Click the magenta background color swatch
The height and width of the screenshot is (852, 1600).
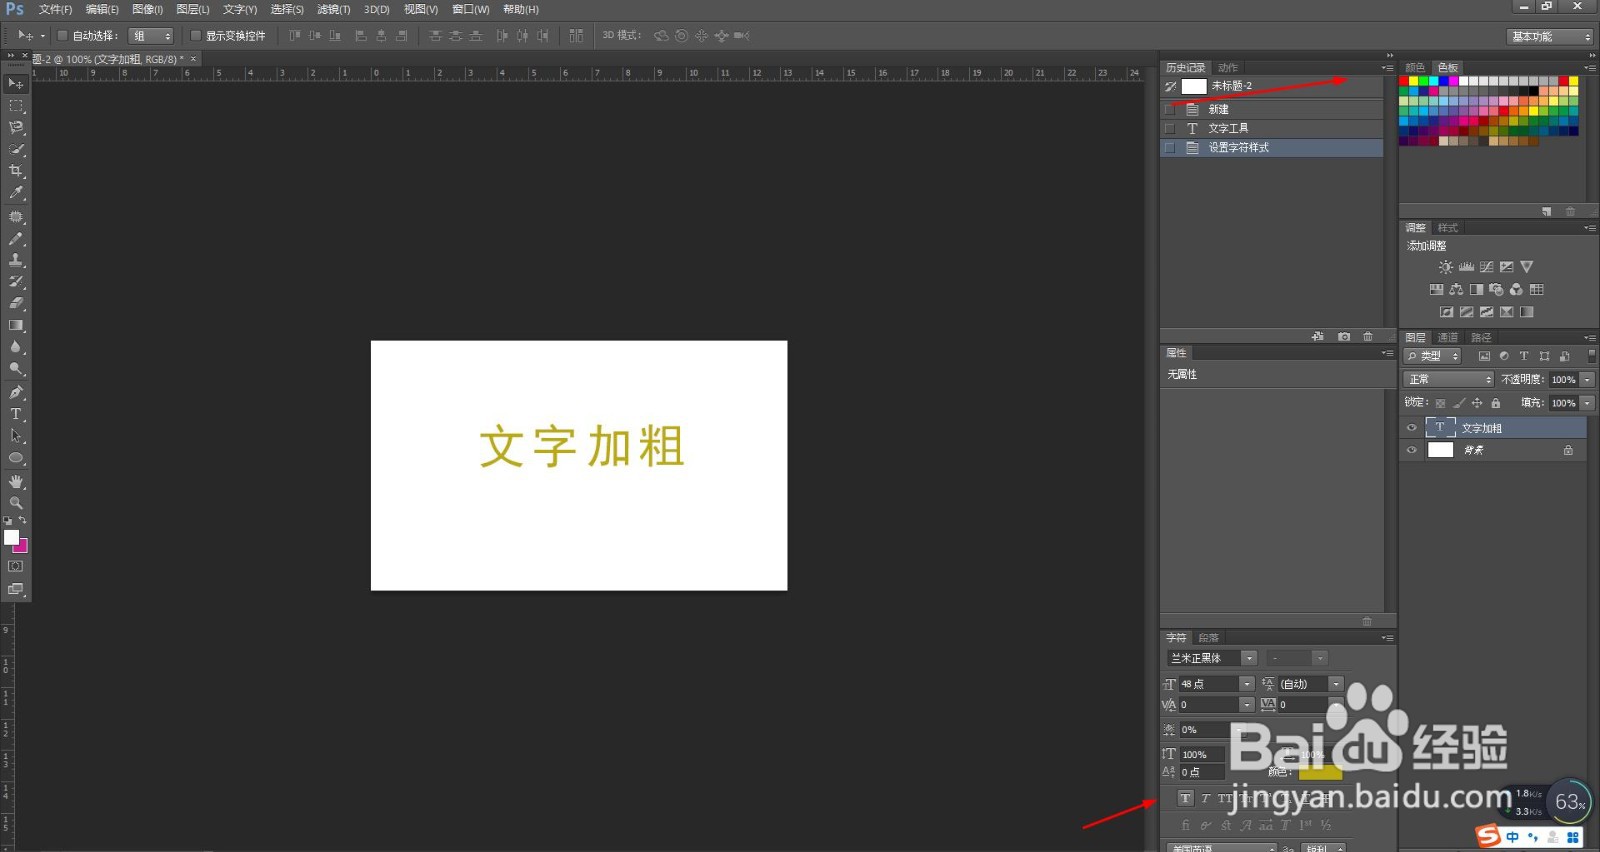pos(22,547)
